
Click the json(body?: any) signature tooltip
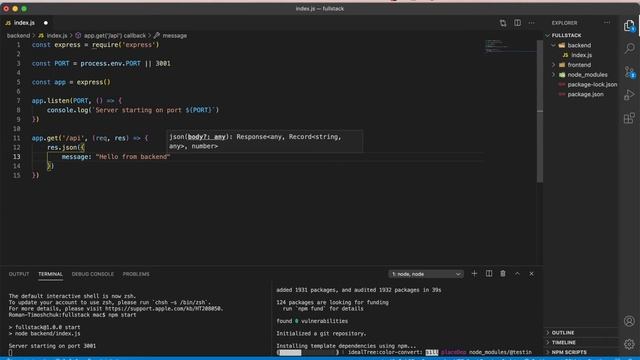coord(264,141)
